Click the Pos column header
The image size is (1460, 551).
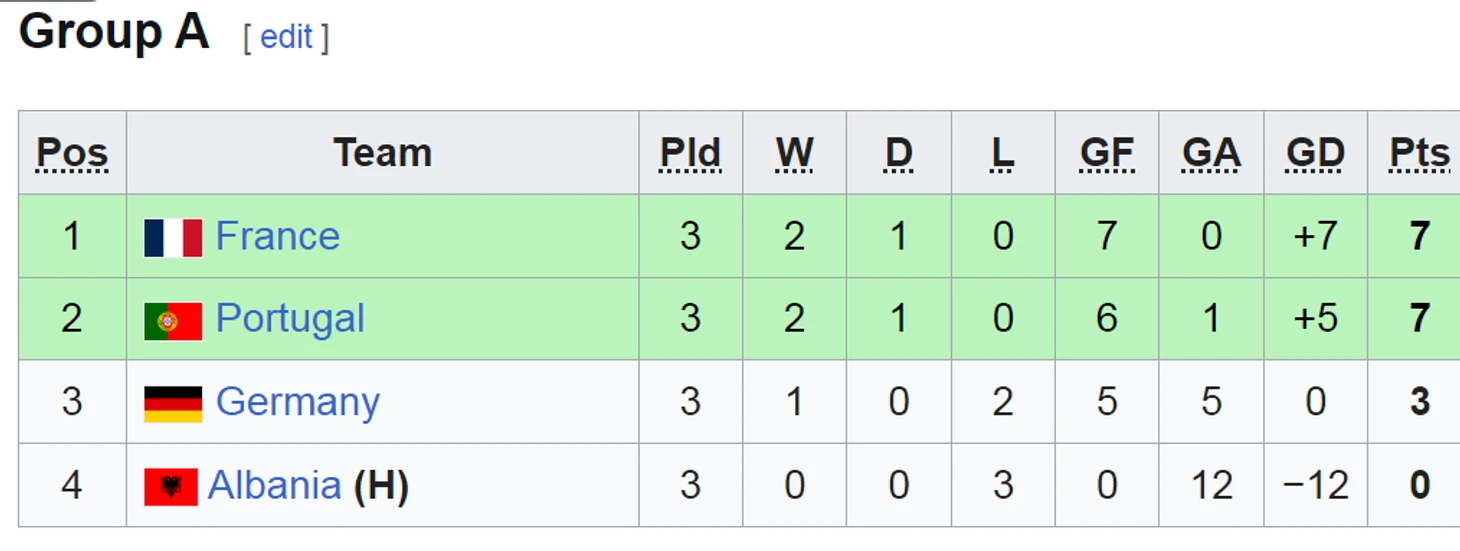(x=72, y=153)
